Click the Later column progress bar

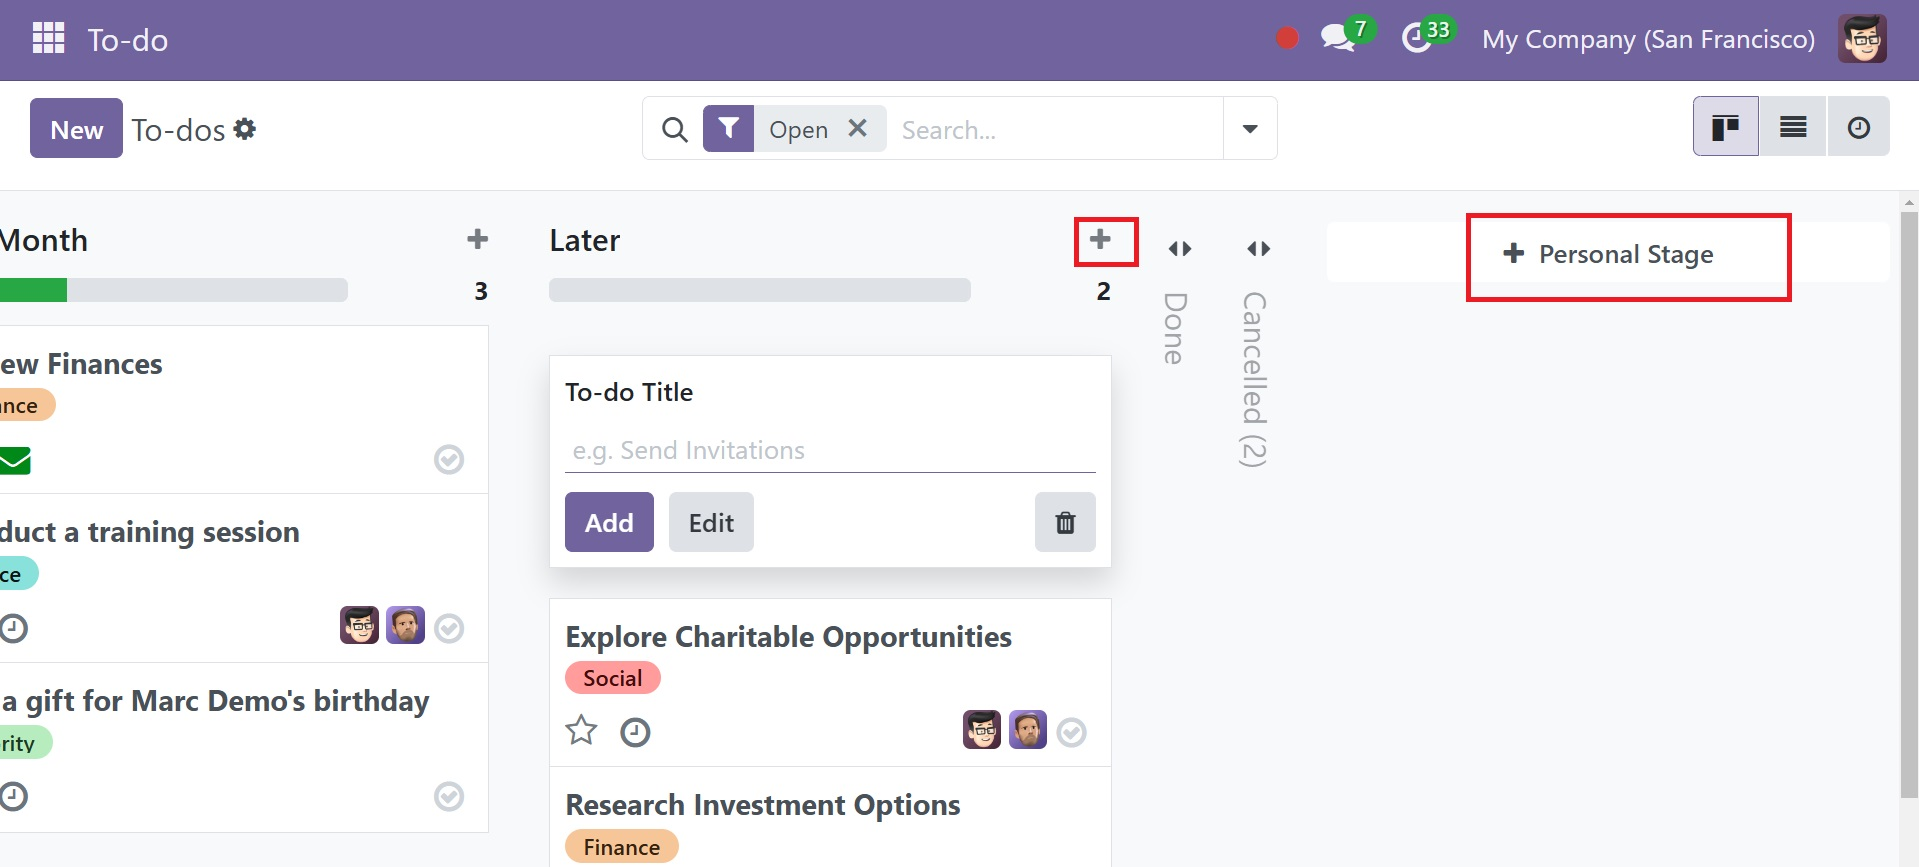coord(760,290)
